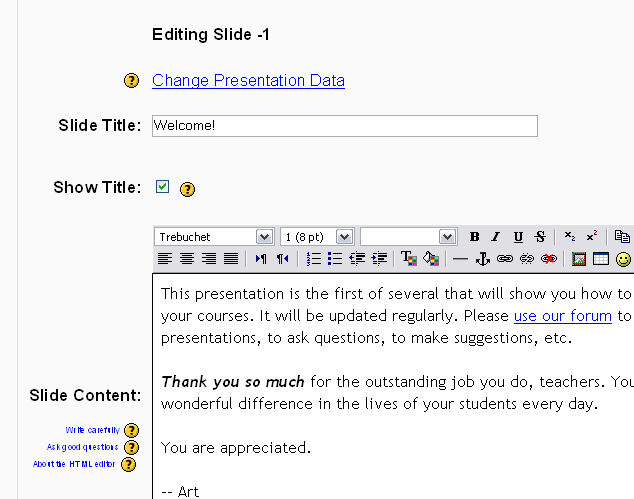Image resolution: width=634 pixels, height=499 pixels.
Task: Open the Change Presentation Data link
Action: click(248, 81)
